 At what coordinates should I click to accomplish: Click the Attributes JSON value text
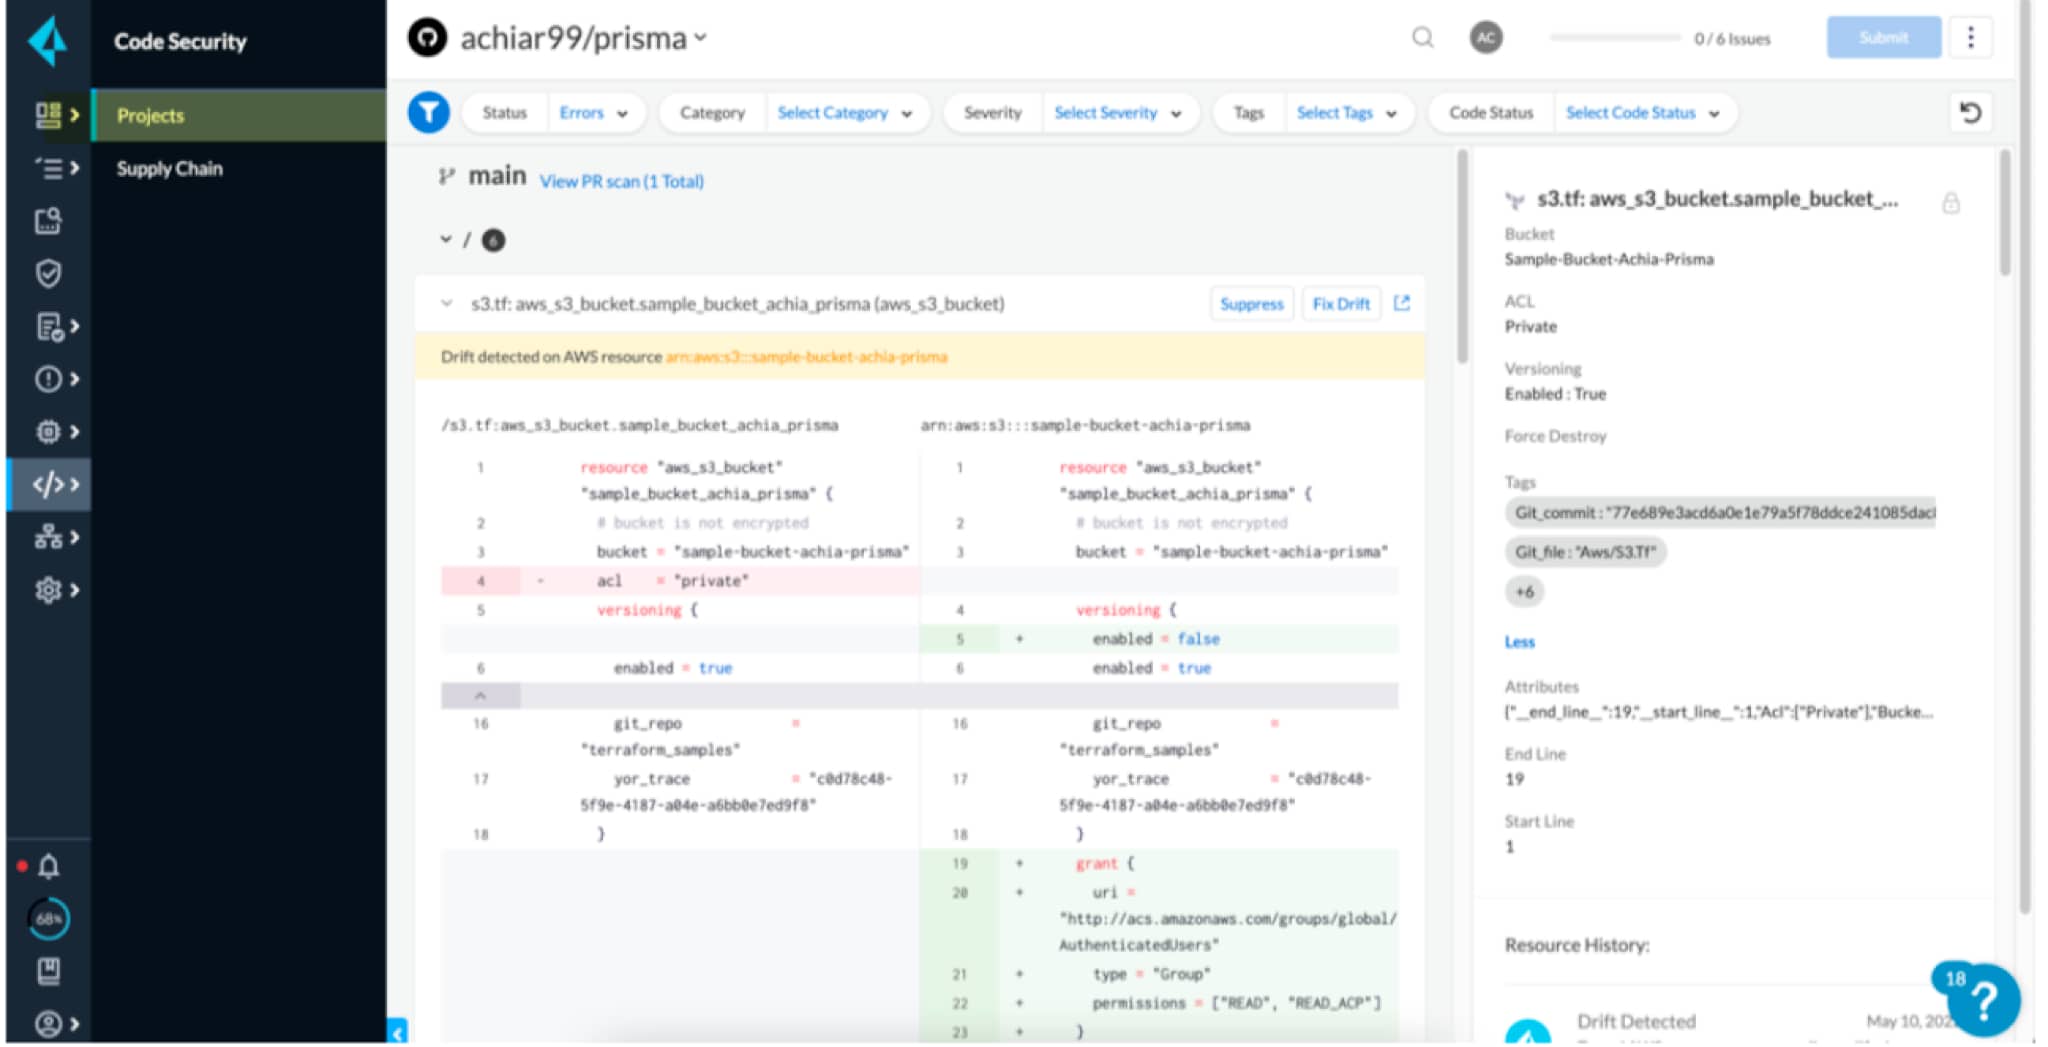pyautogui.click(x=1718, y=712)
